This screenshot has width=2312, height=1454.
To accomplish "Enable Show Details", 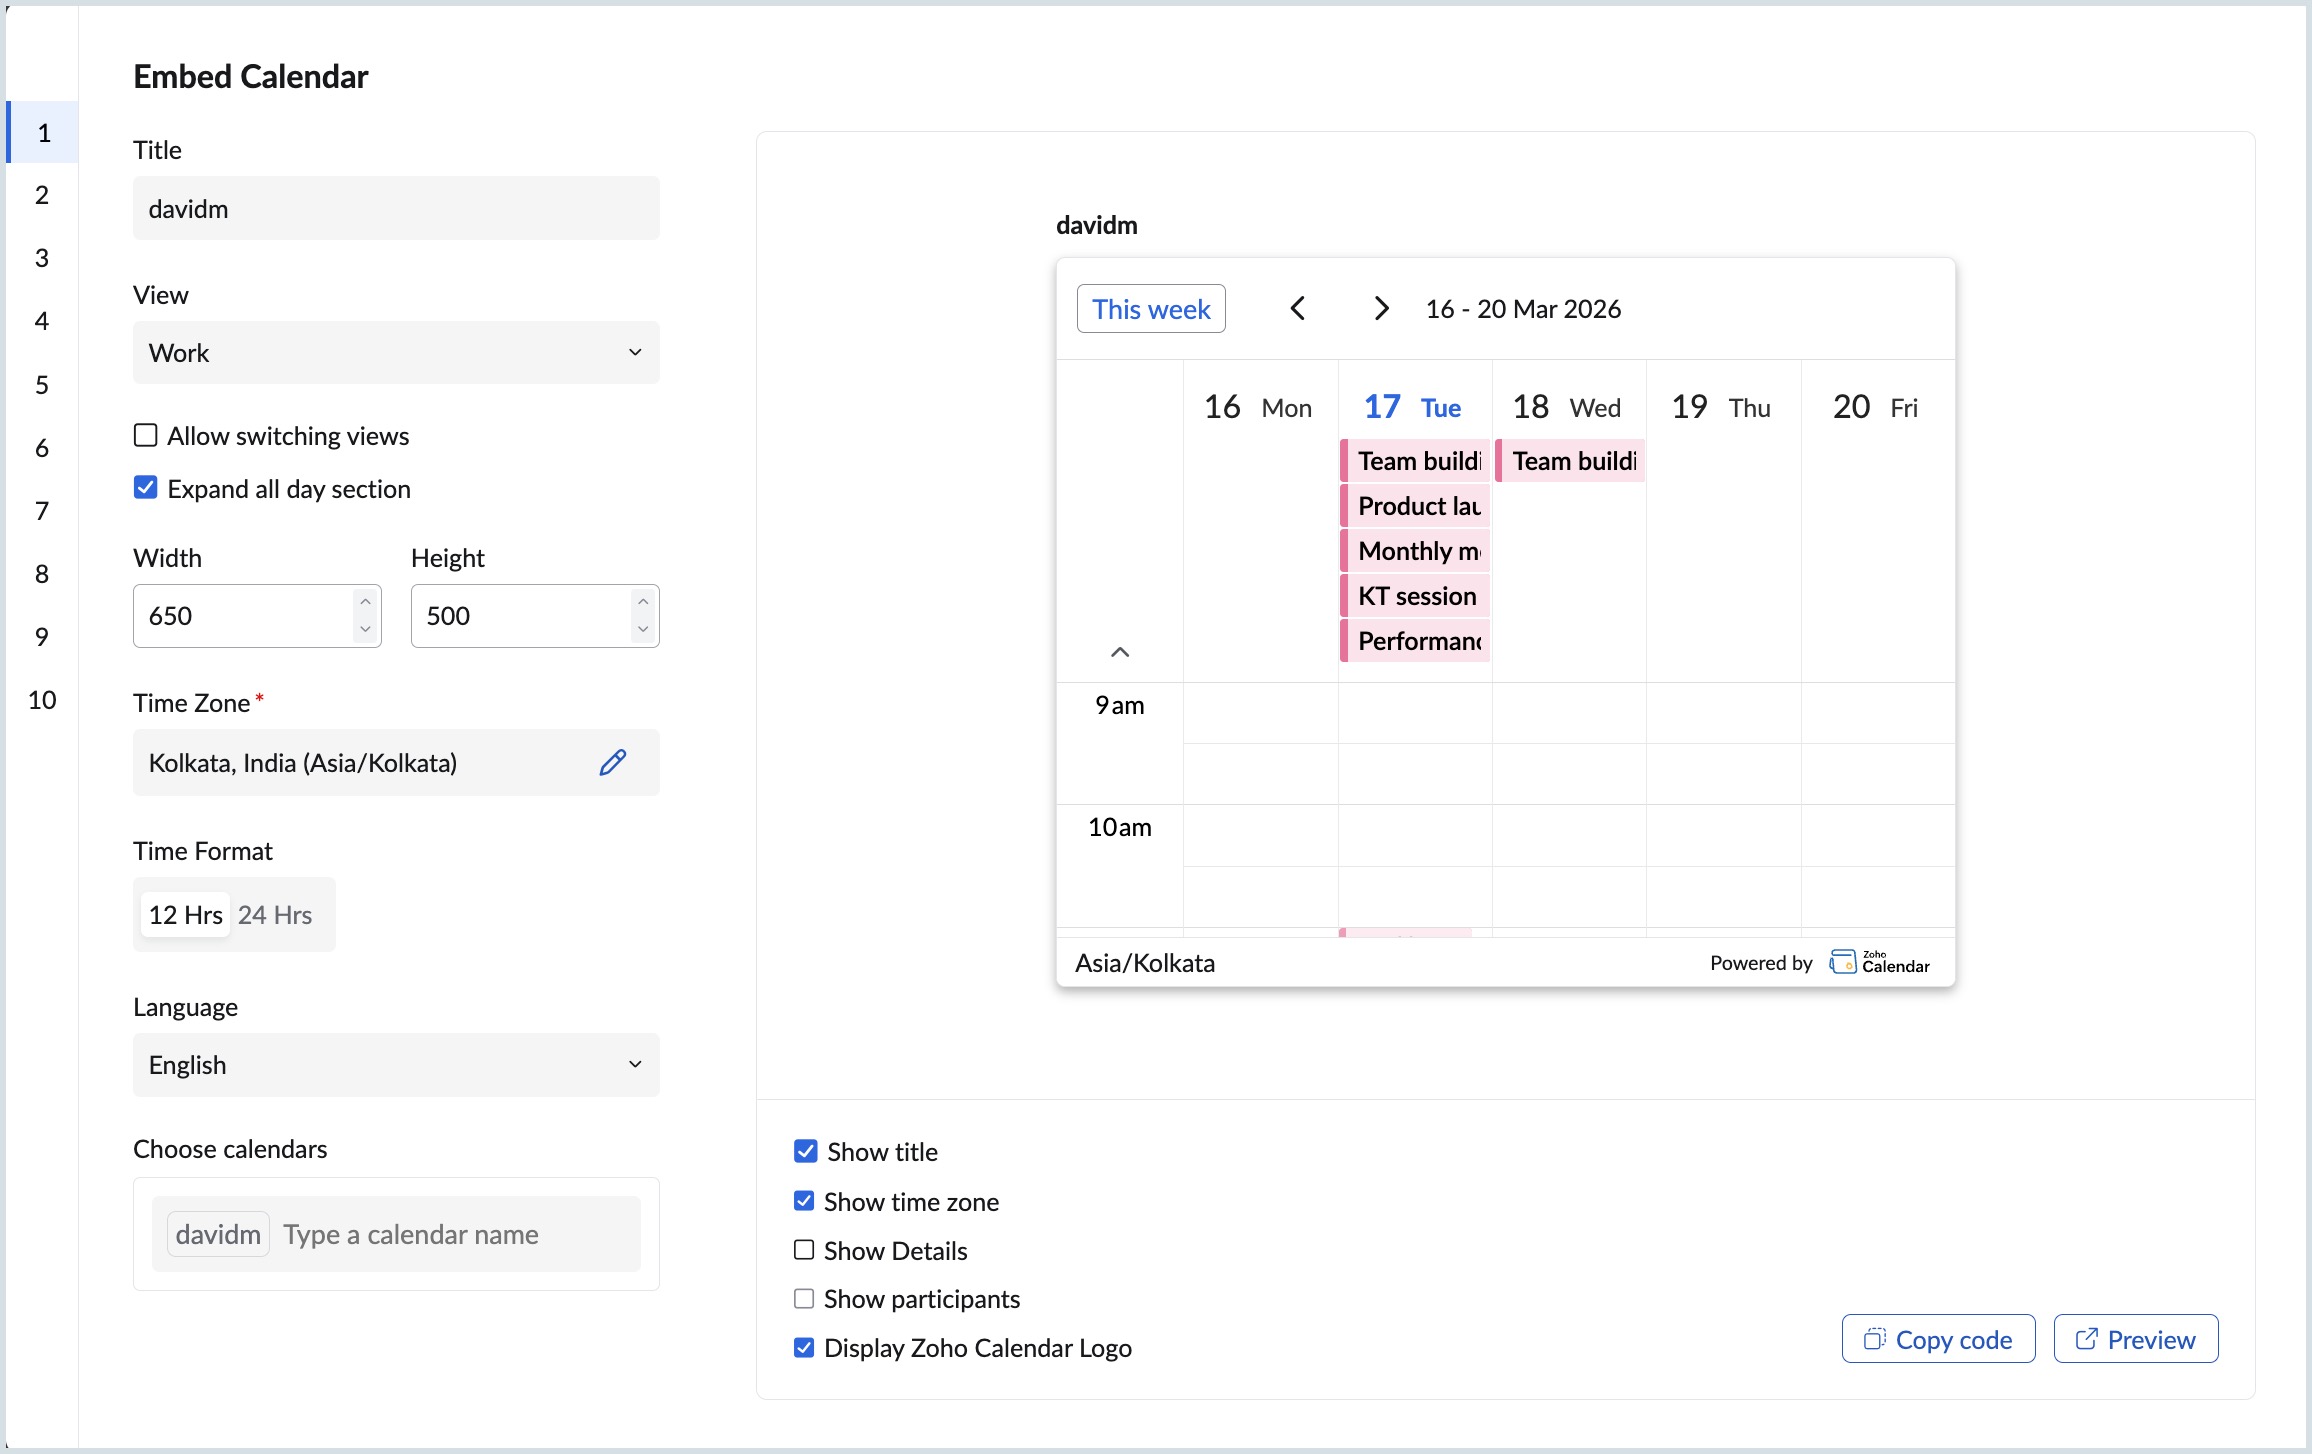I will (x=804, y=1250).
